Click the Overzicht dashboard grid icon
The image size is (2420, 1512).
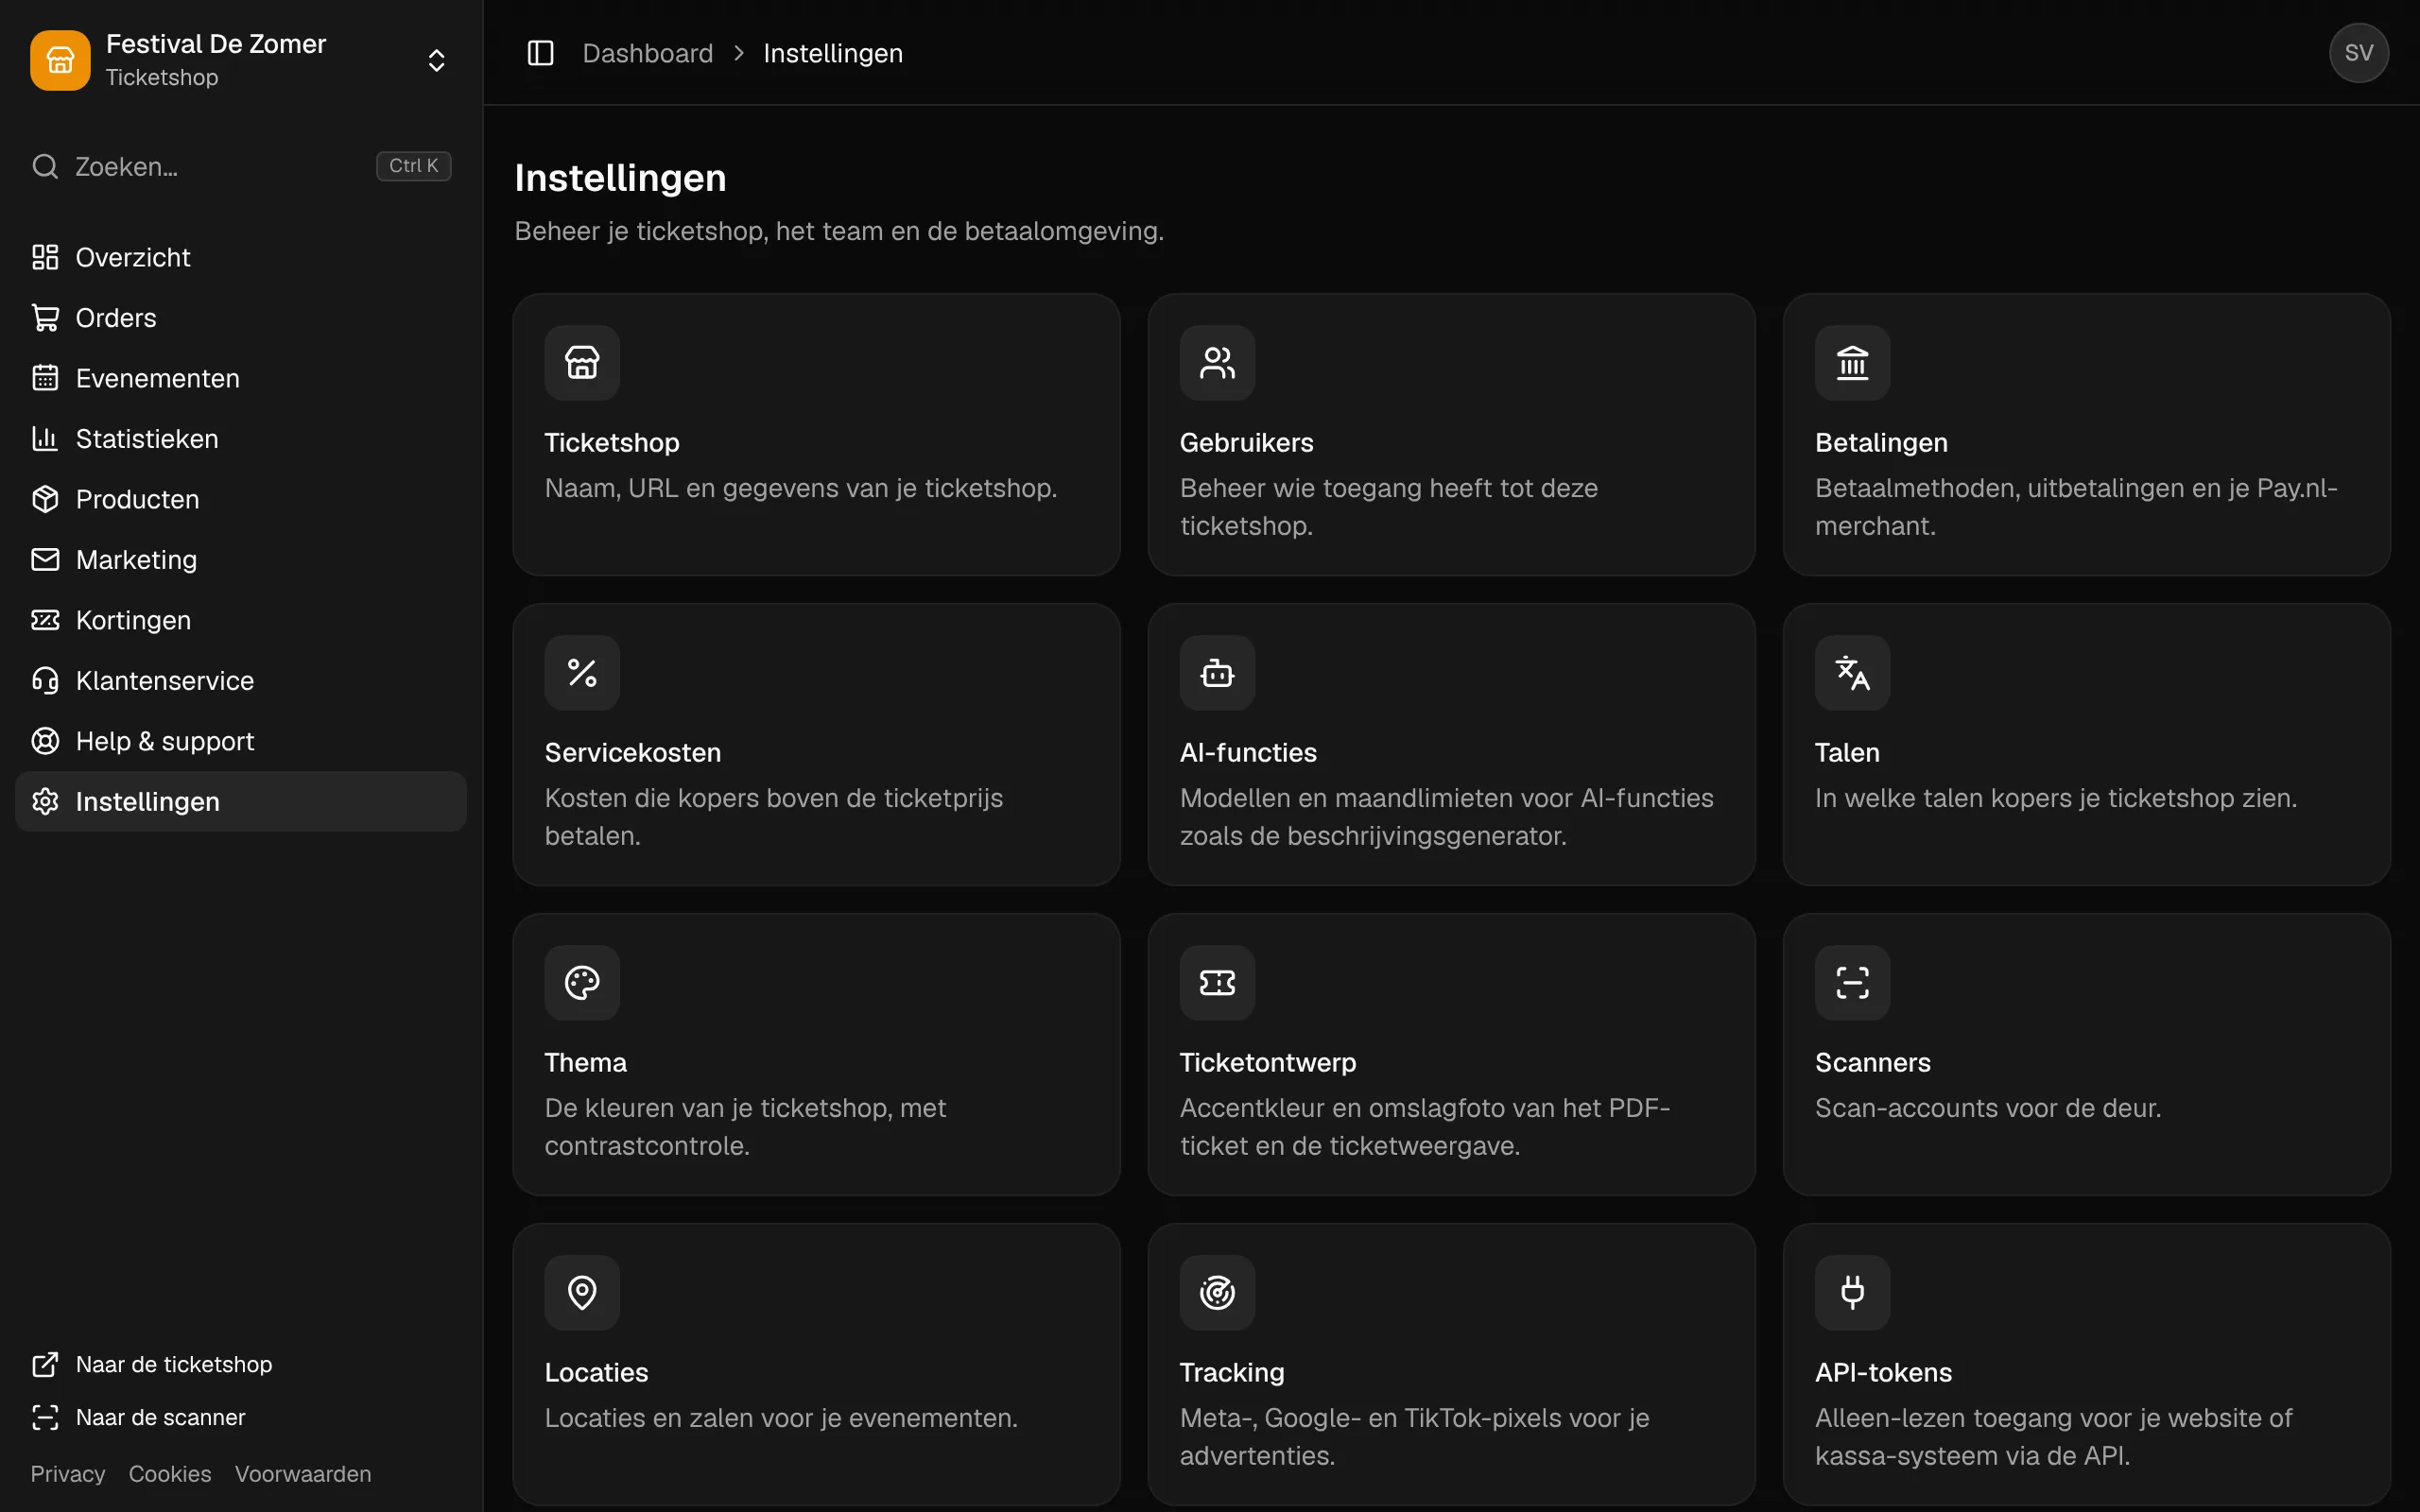45,257
